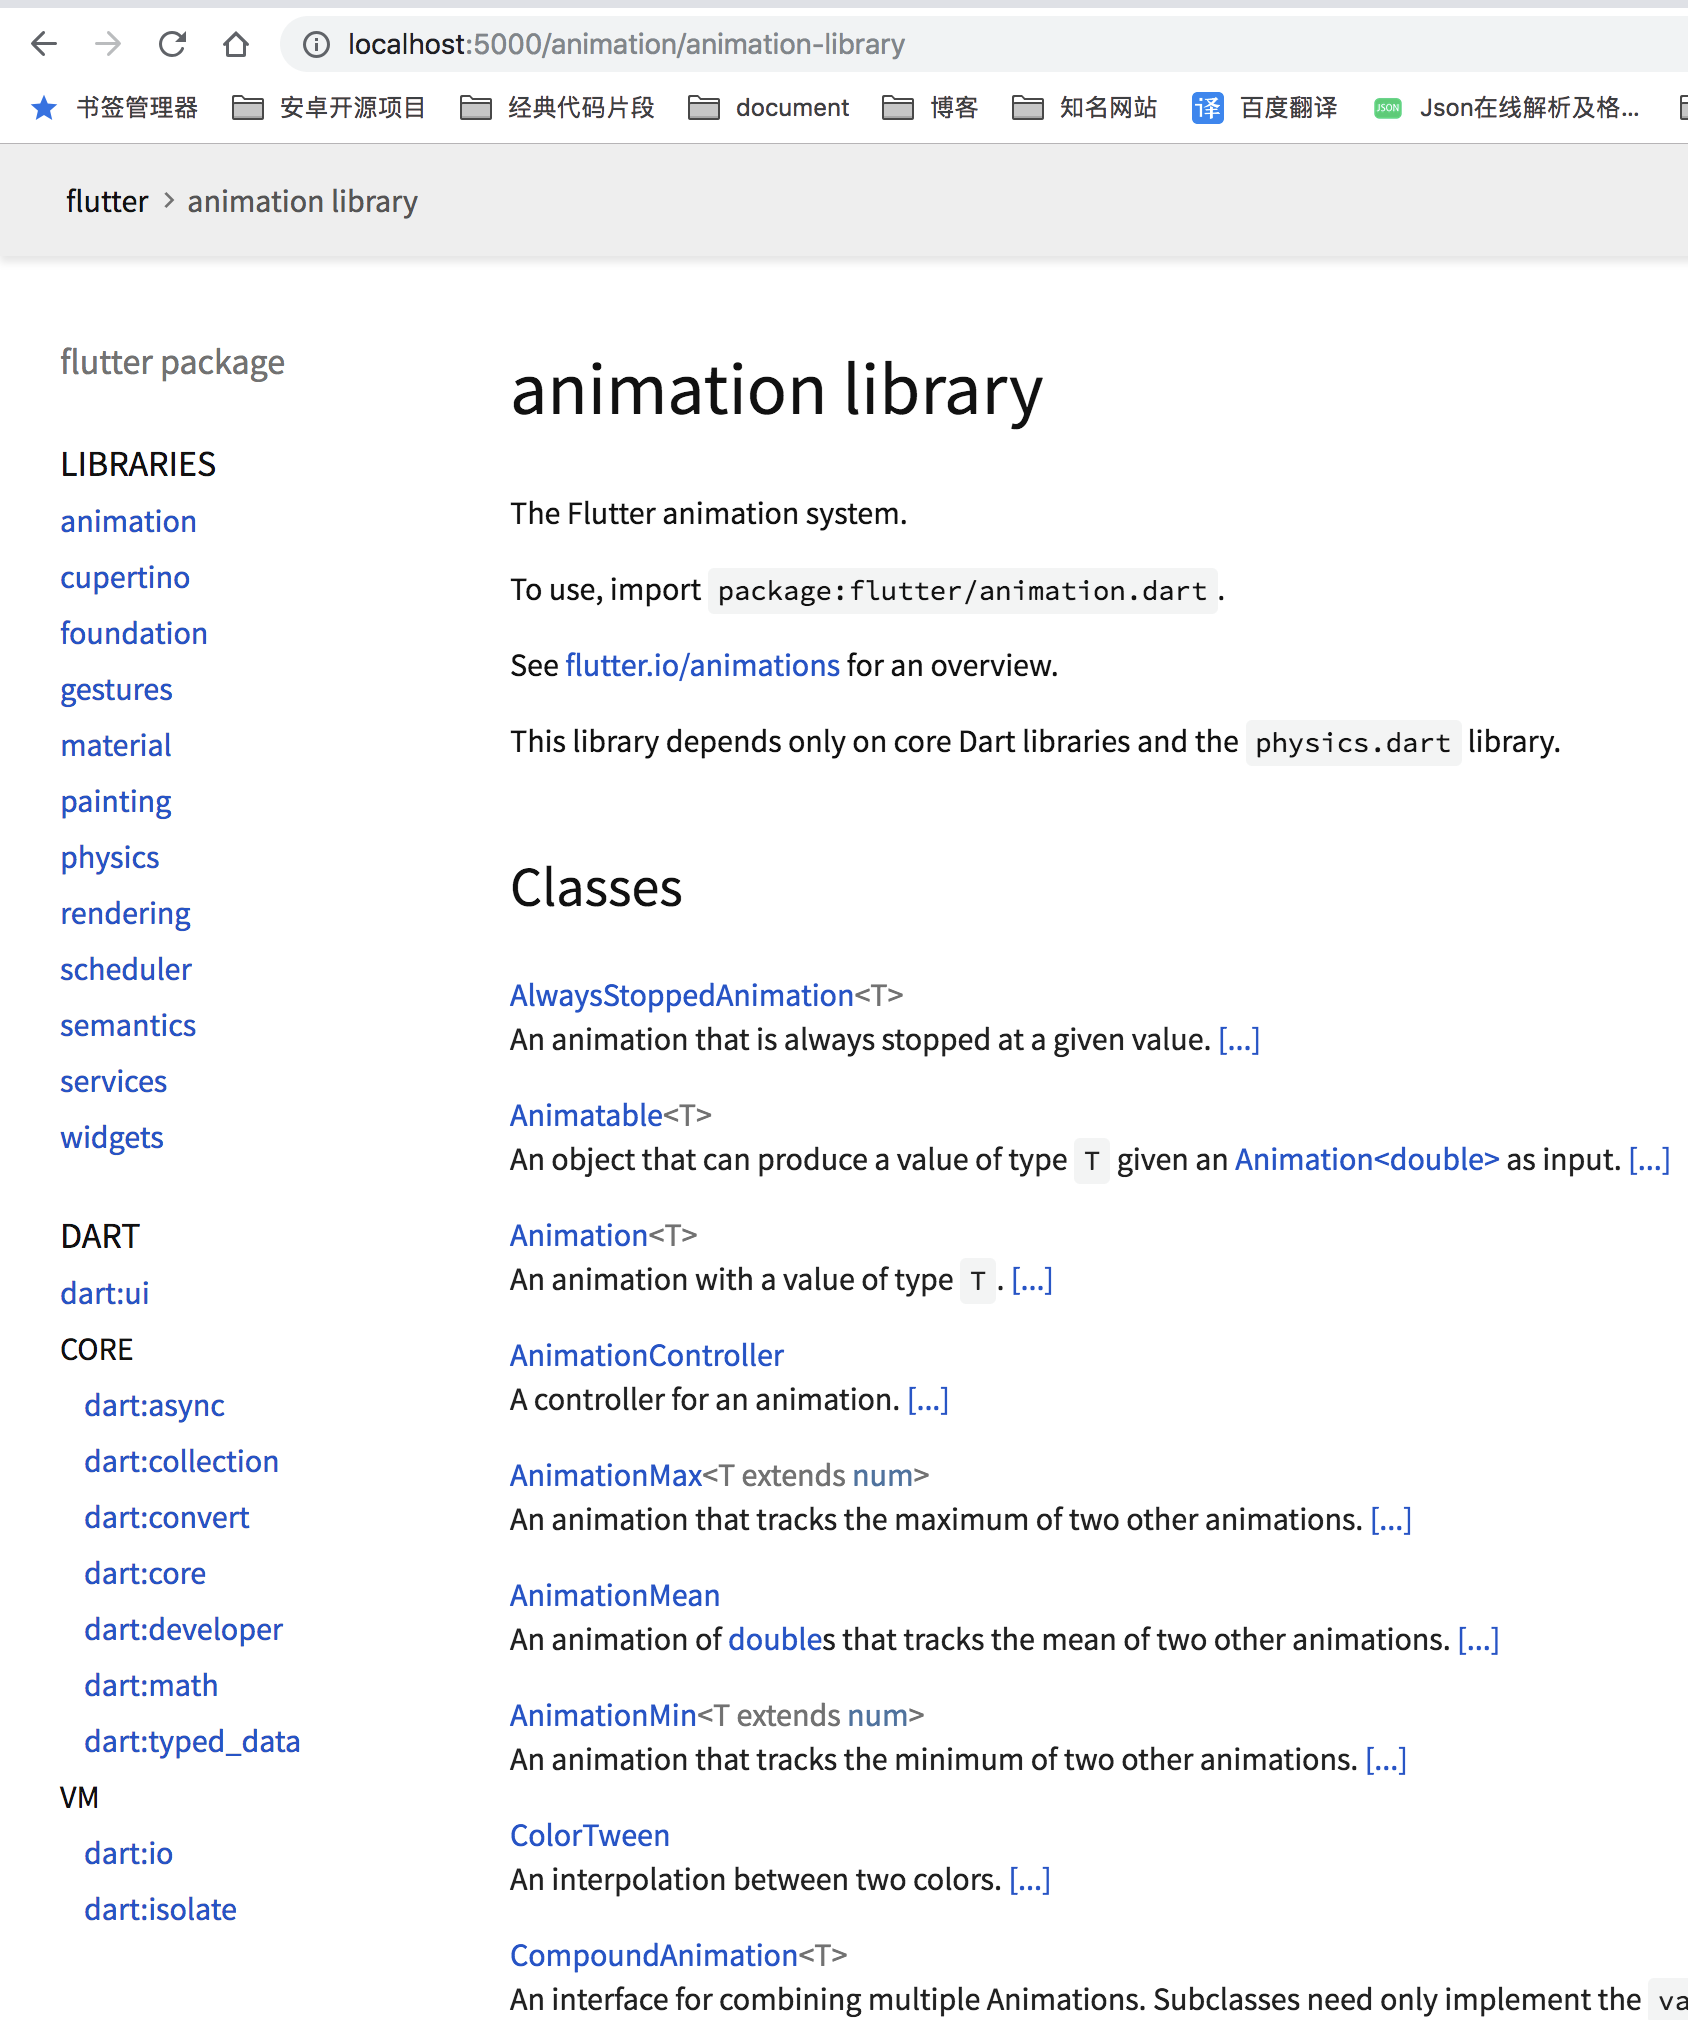Click the browser forward arrow

point(108,44)
